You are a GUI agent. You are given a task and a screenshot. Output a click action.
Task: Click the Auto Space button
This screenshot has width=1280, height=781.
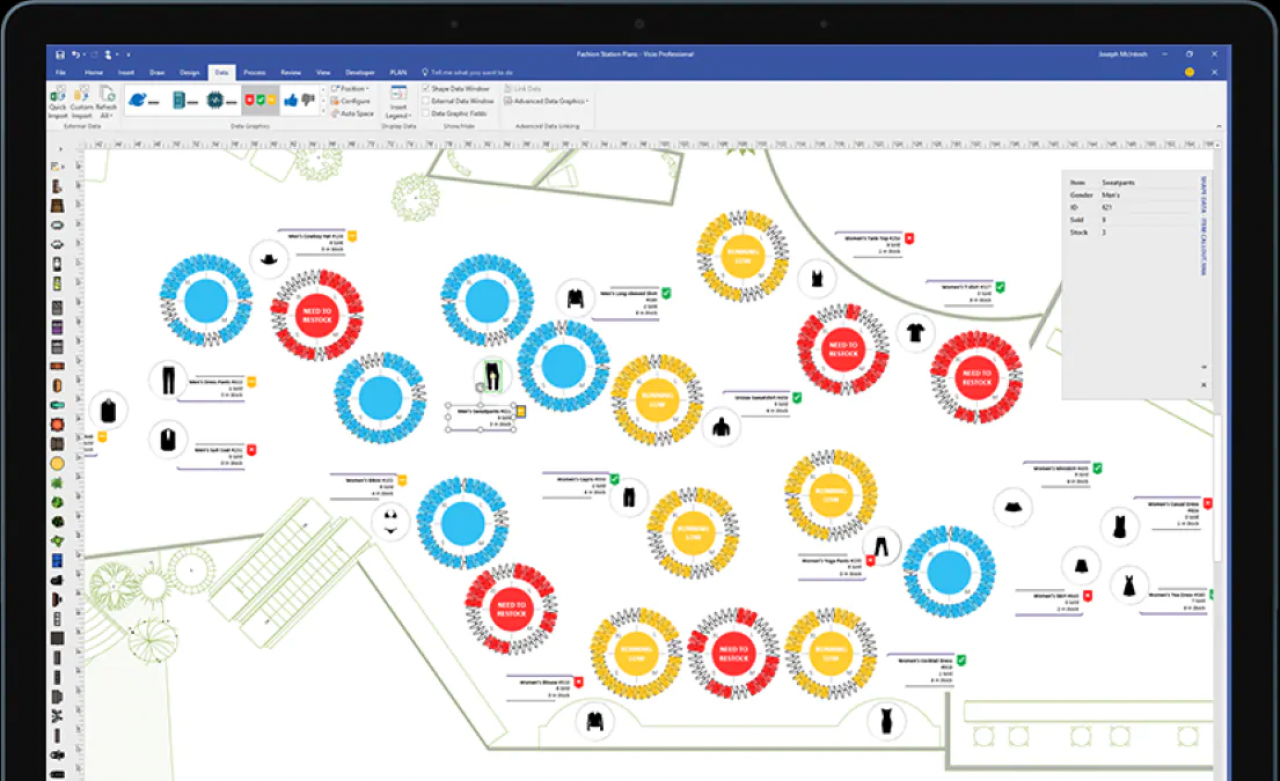(352, 113)
